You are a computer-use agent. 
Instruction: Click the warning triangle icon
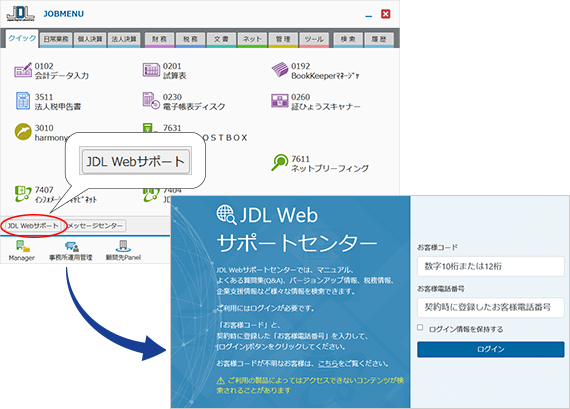click(220, 381)
